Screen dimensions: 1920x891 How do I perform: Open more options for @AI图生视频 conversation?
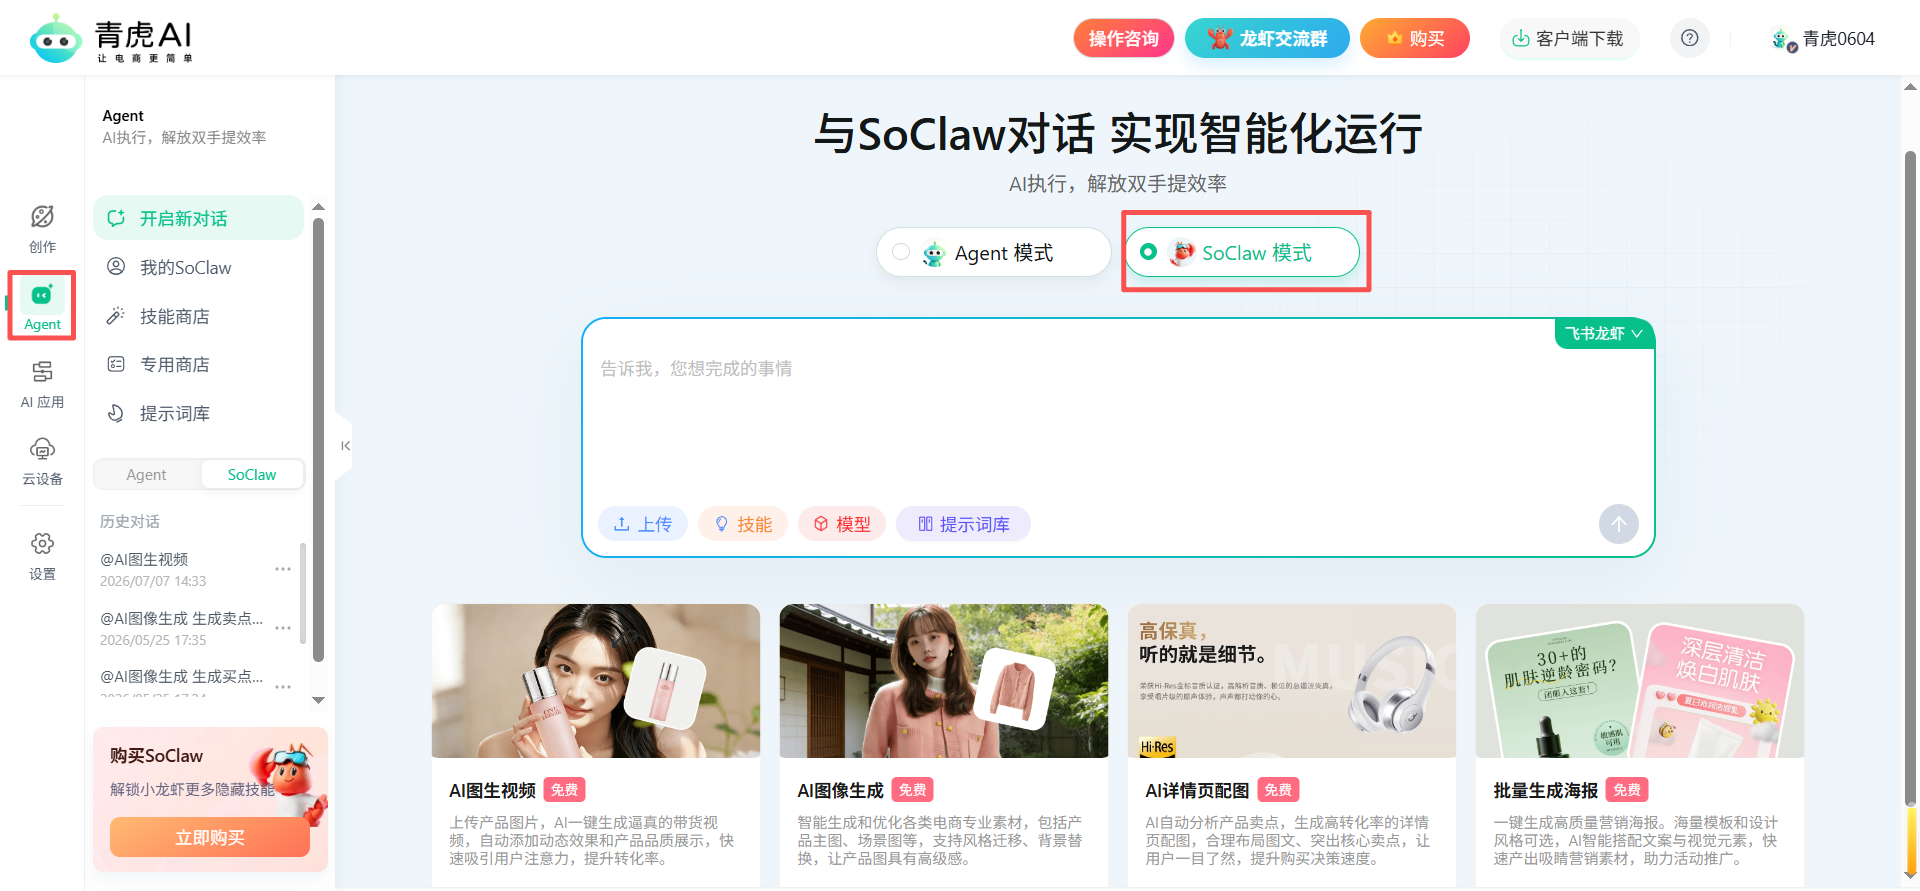(x=283, y=569)
